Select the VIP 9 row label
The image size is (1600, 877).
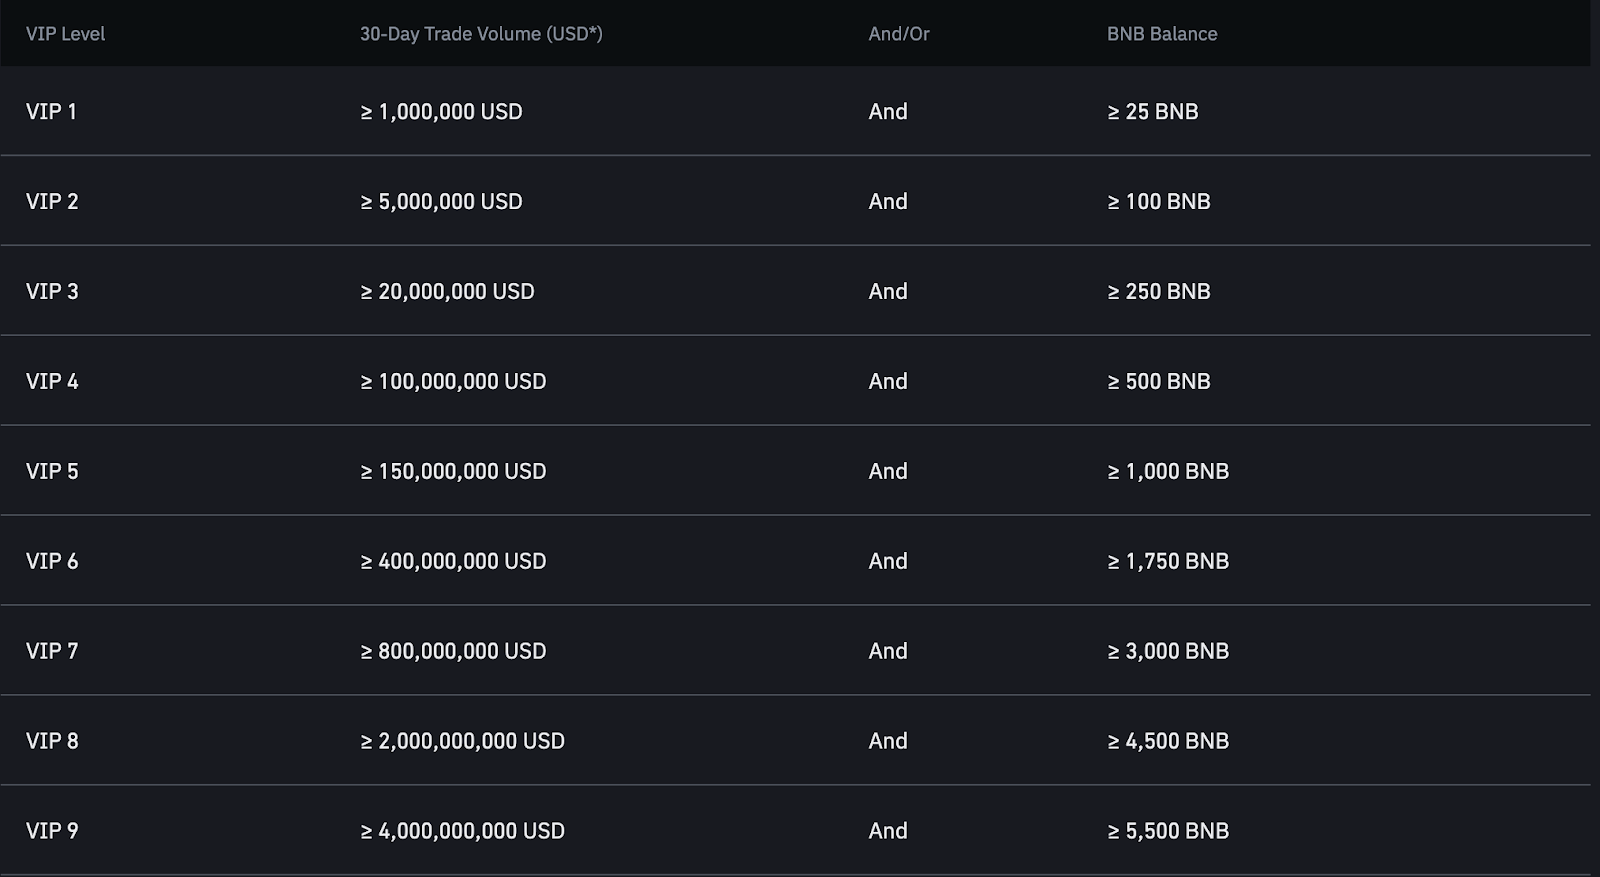(x=52, y=832)
